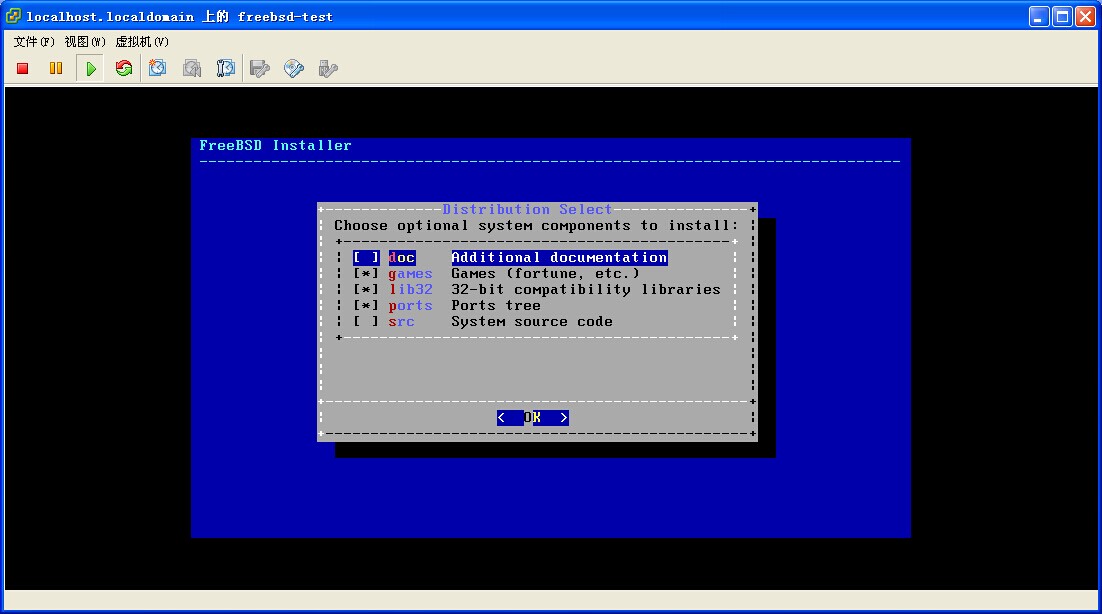Click the red Stop (power off) icon
The image size is (1102, 614).
click(23, 68)
